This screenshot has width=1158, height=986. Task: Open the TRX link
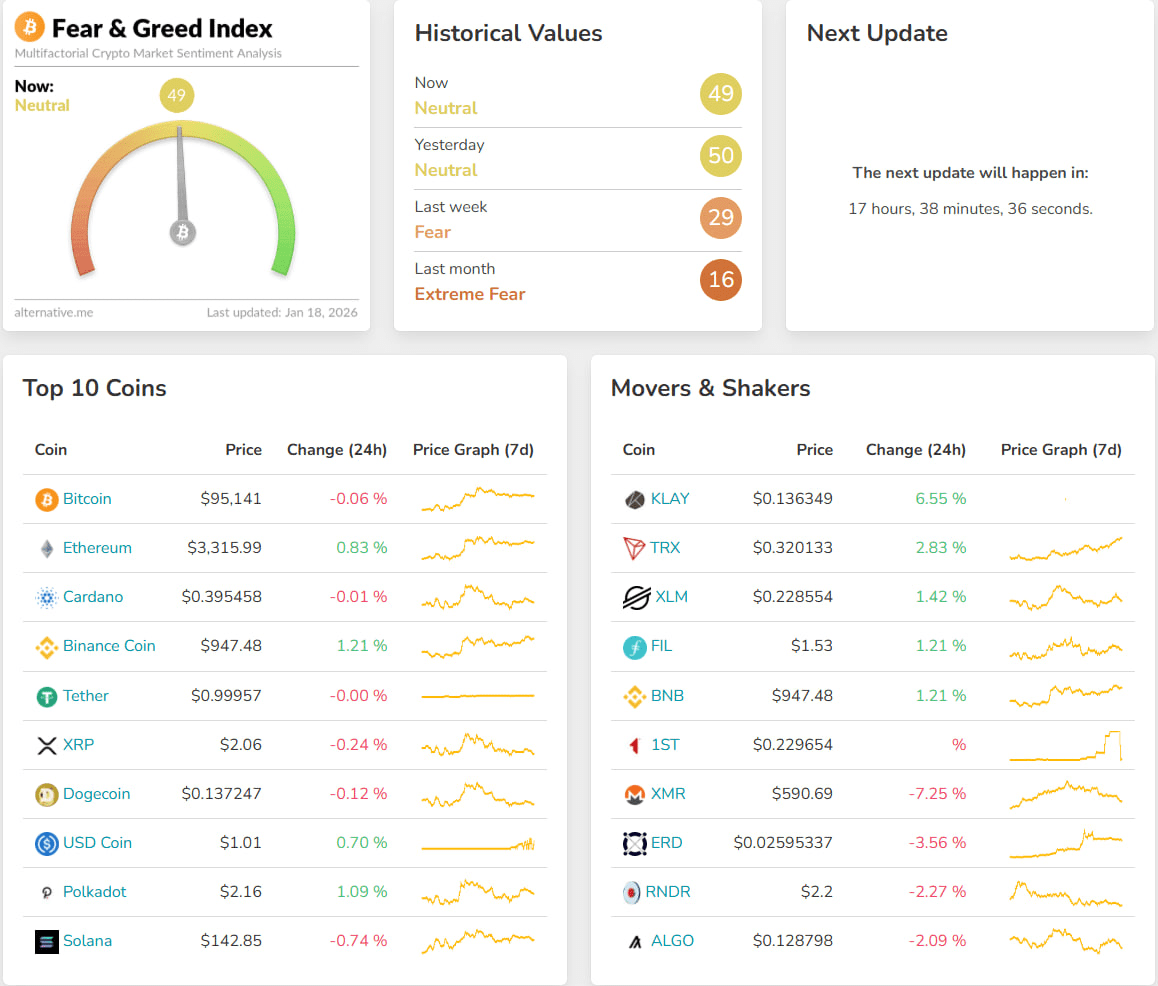pos(665,547)
